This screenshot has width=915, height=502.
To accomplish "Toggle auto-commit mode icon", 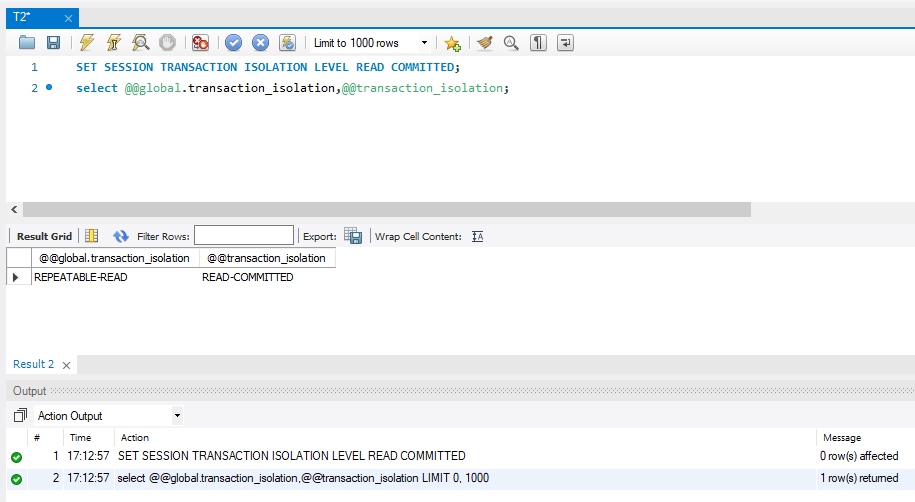I will tap(288, 43).
